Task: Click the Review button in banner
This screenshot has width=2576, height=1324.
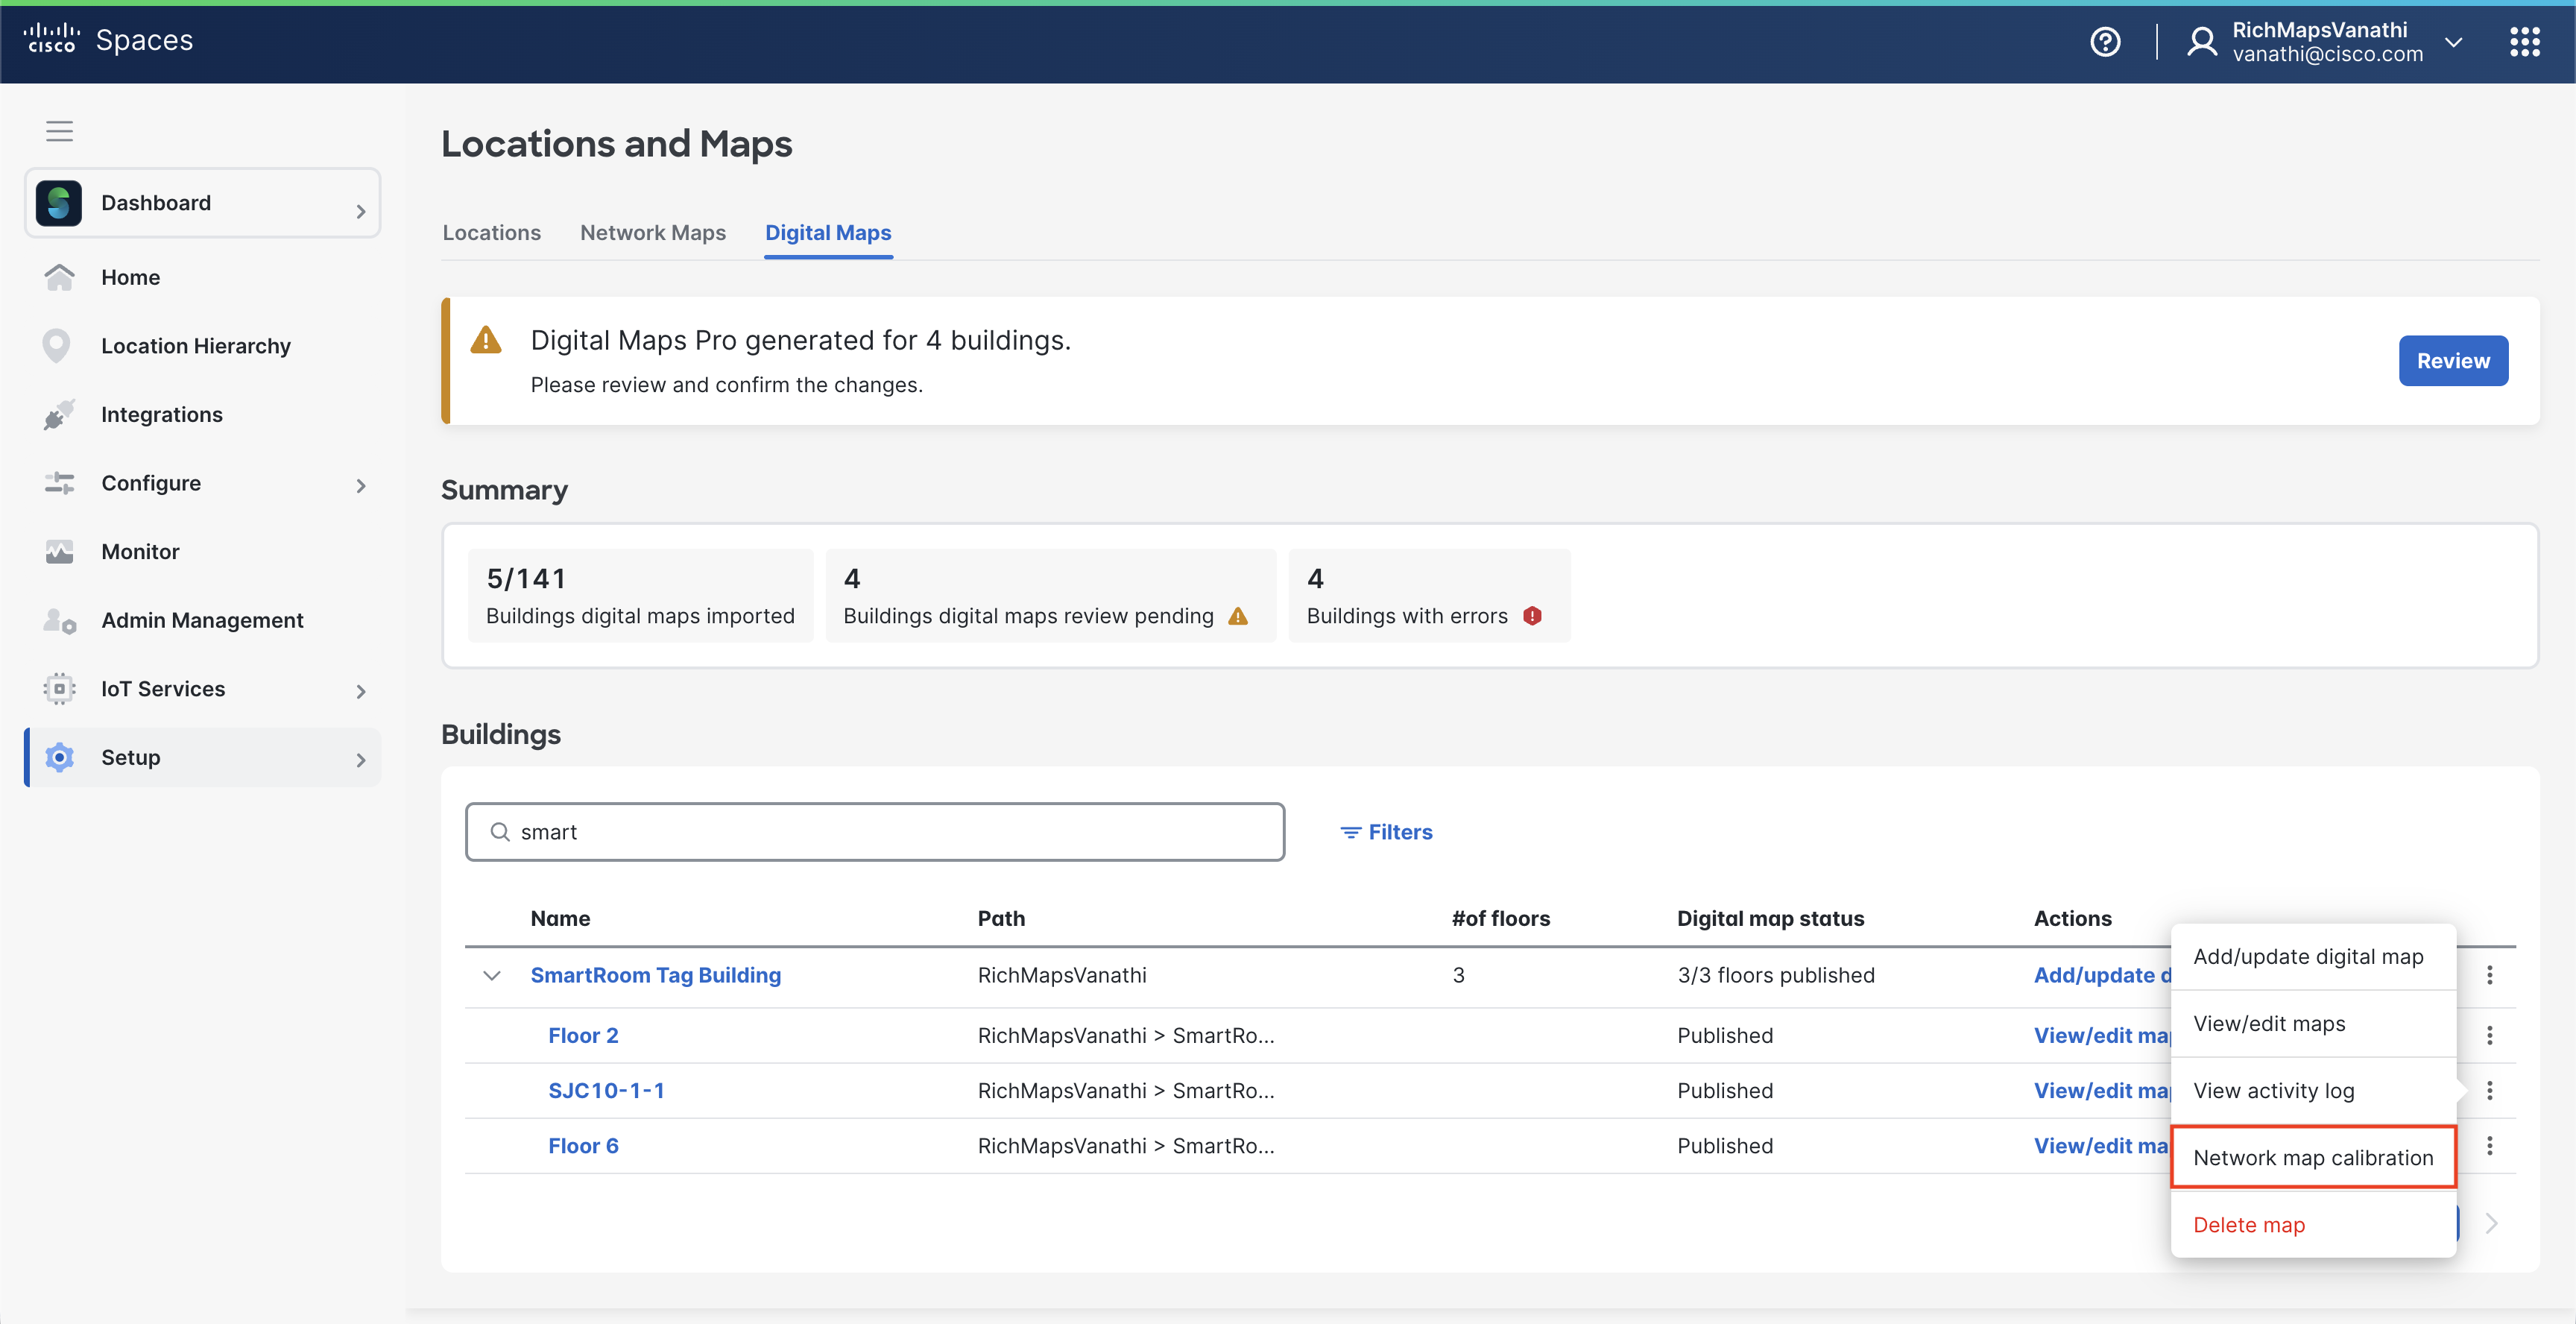Action: coord(2452,361)
